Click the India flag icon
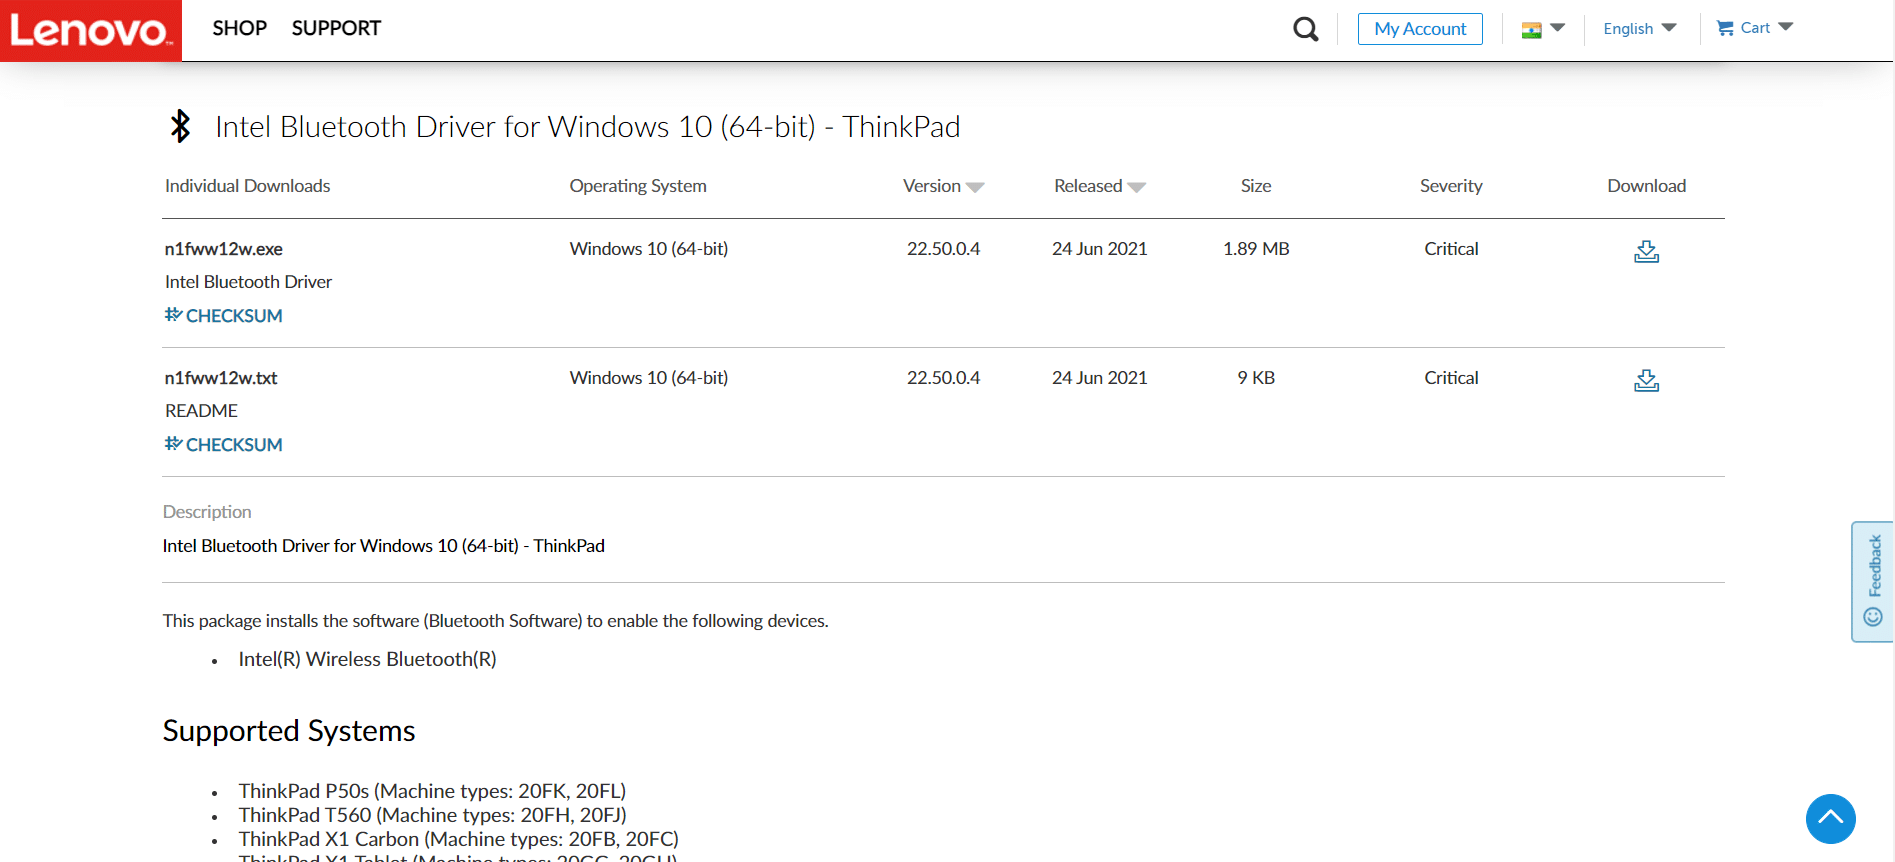1895x862 pixels. coord(1531,30)
